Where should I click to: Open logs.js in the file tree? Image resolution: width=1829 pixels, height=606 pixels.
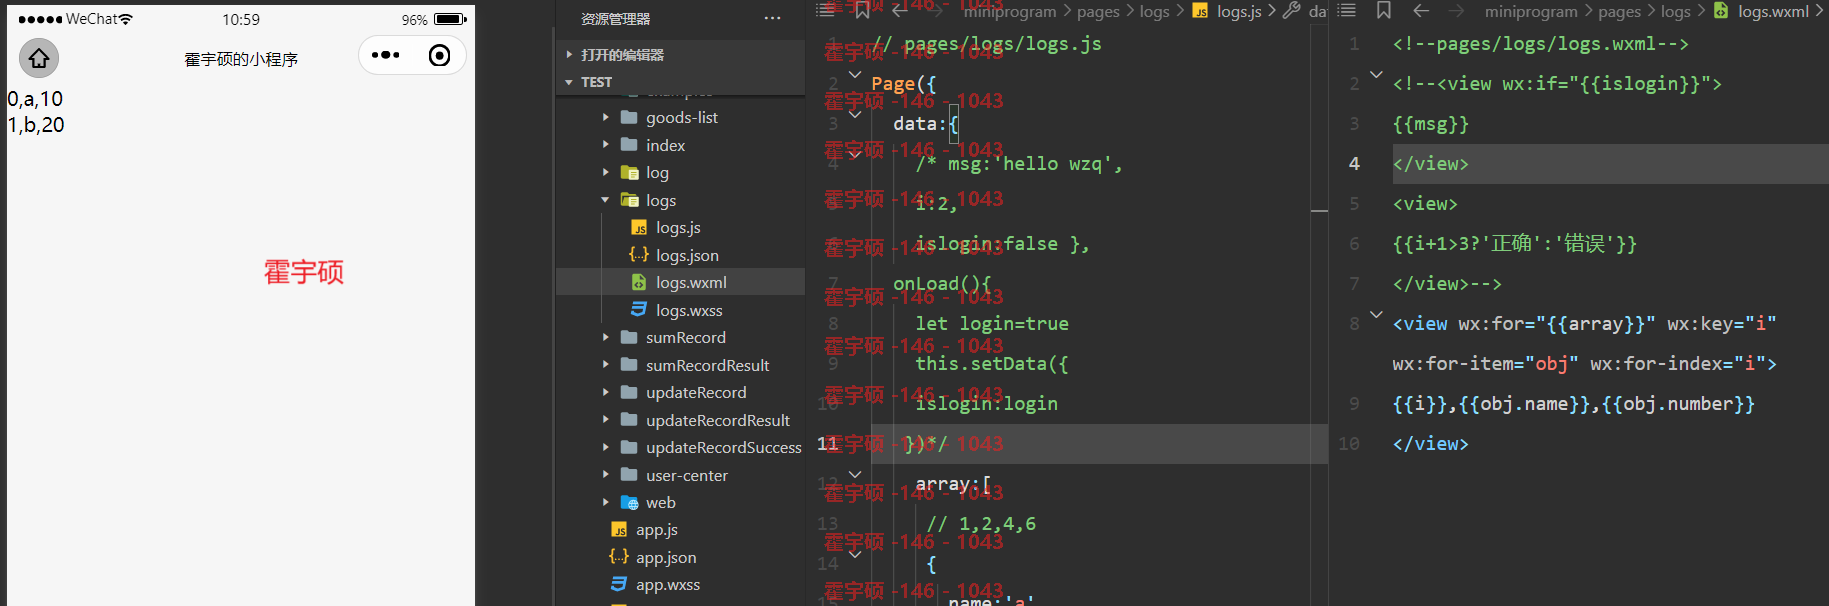click(680, 228)
